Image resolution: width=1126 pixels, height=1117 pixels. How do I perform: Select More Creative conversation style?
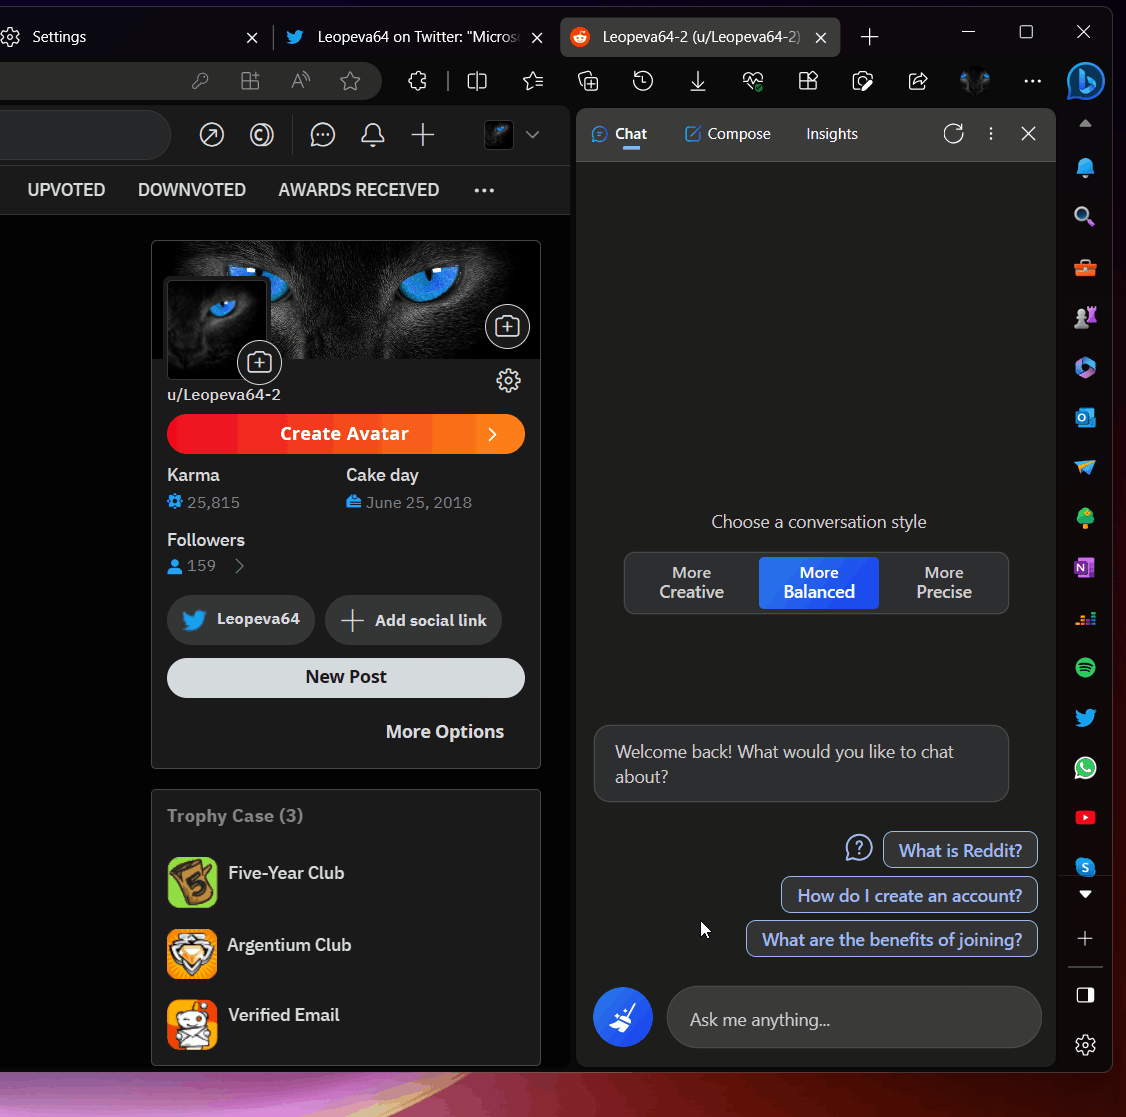click(692, 583)
